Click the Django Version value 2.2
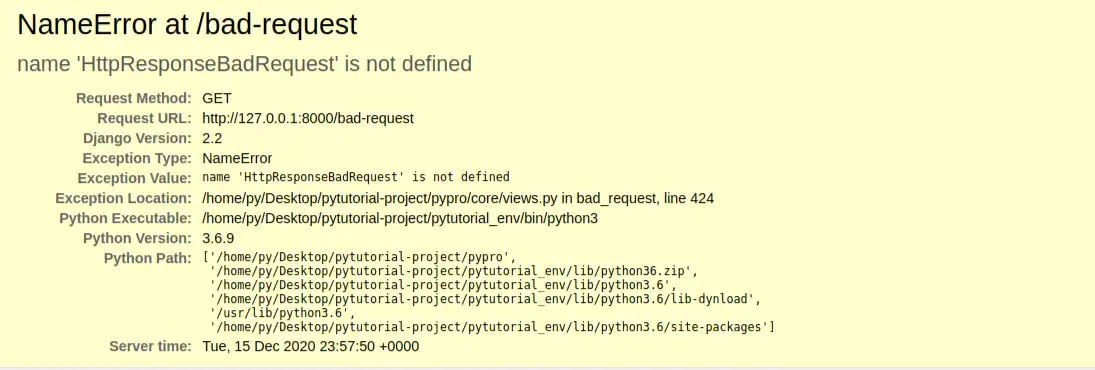The image size is (1095, 370). tap(212, 138)
